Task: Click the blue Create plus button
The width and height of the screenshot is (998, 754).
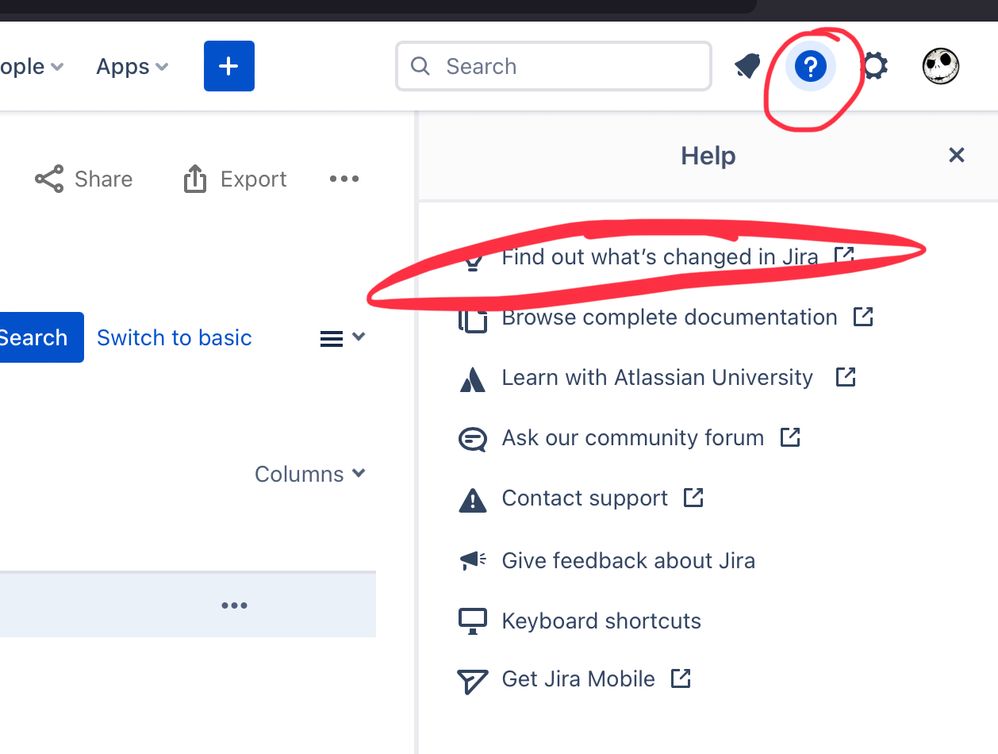Action: coord(229,66)
